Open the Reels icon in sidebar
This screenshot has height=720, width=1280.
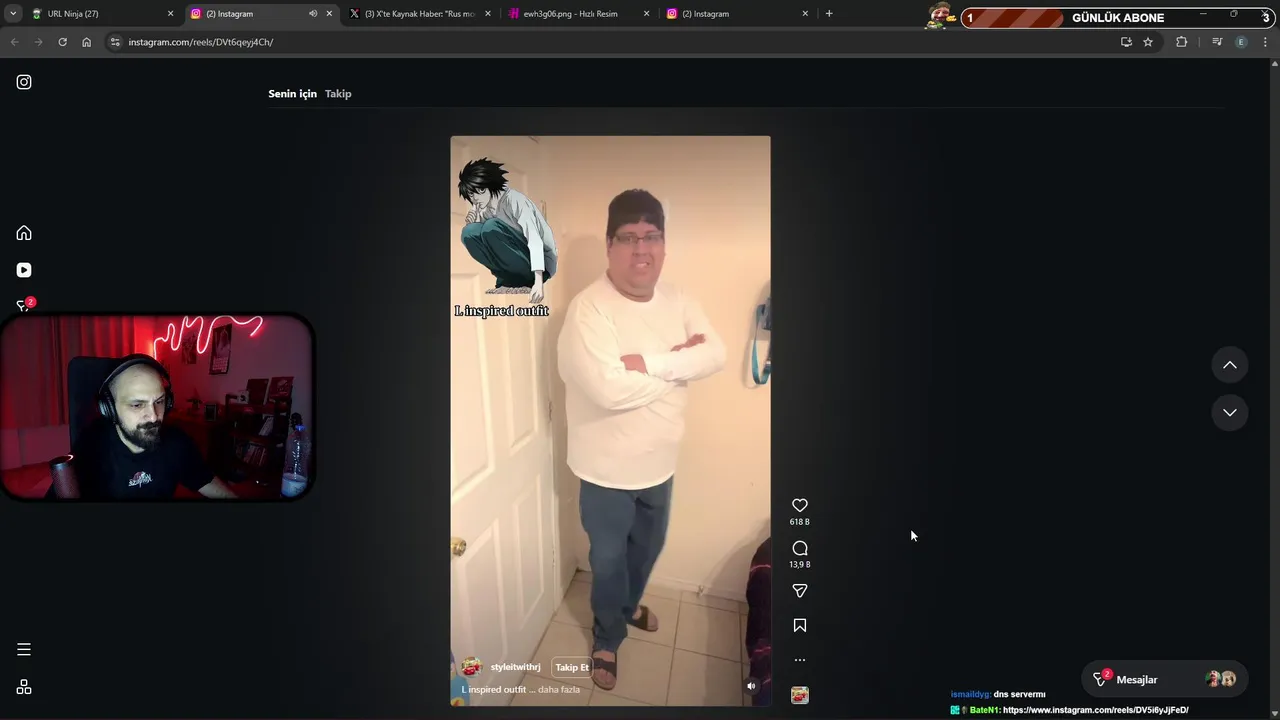[x=24, y=270]
